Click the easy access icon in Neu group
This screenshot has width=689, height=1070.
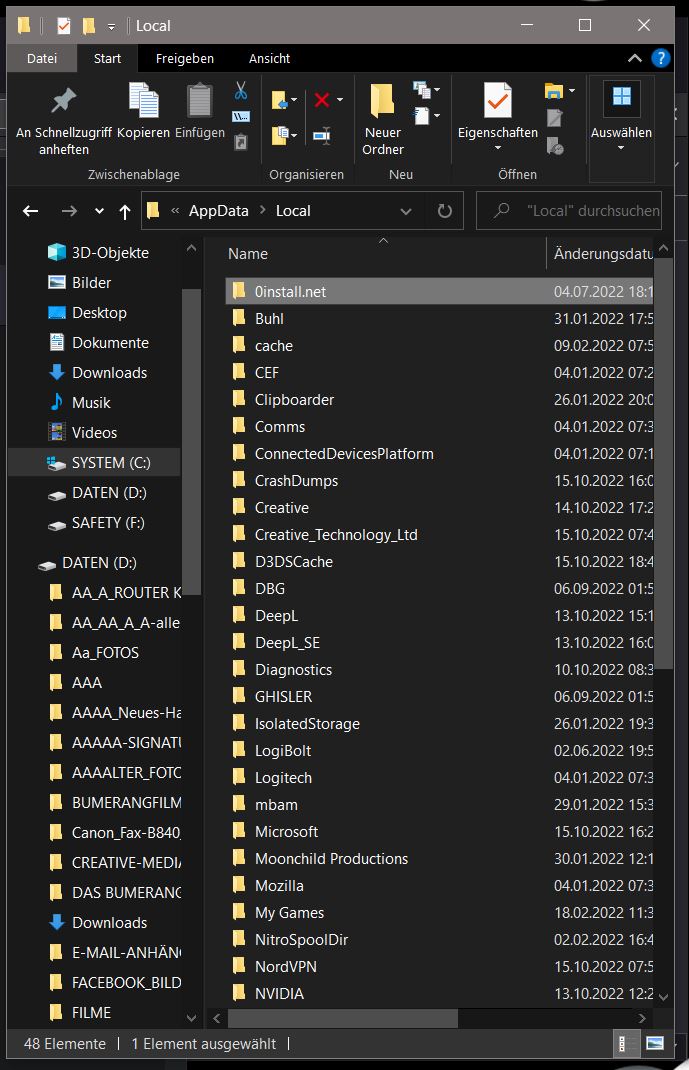tap(422, 115)
